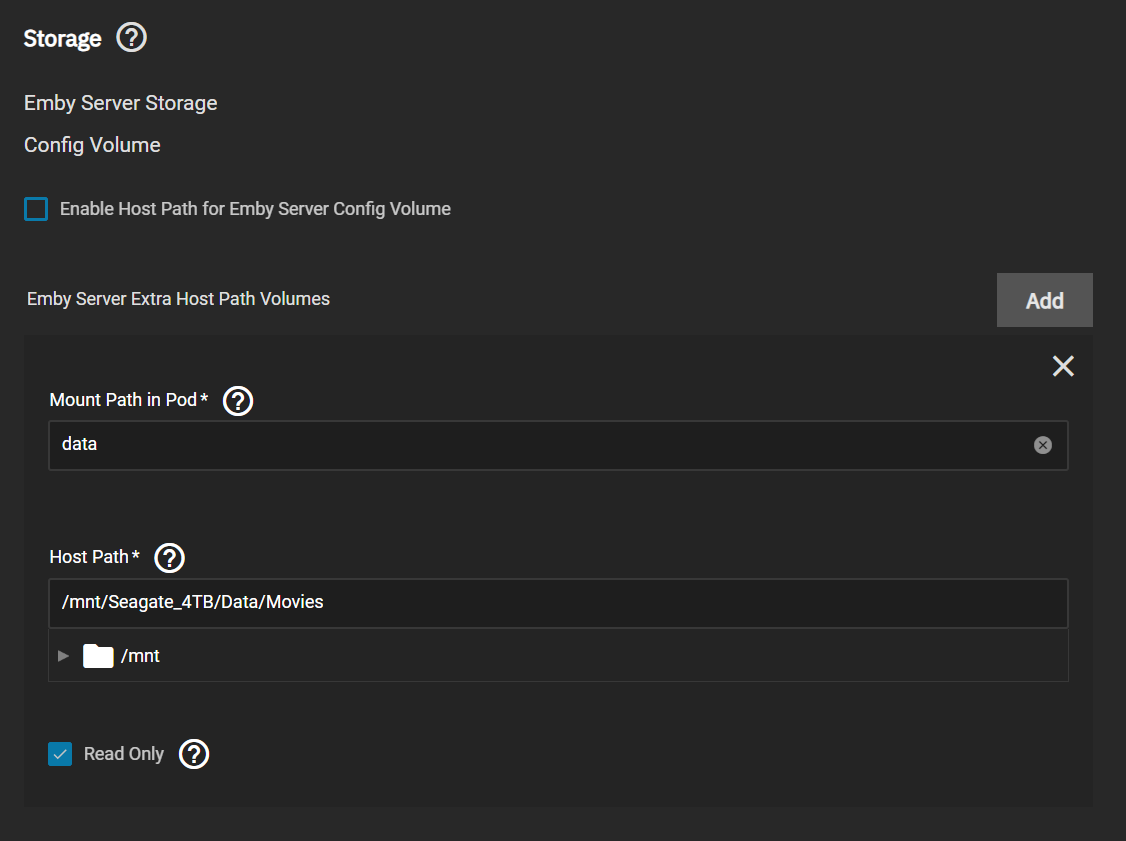This screenshot has width=1126, height=841.
Task: Add another extra host path volume
Action: [1044, 301]
